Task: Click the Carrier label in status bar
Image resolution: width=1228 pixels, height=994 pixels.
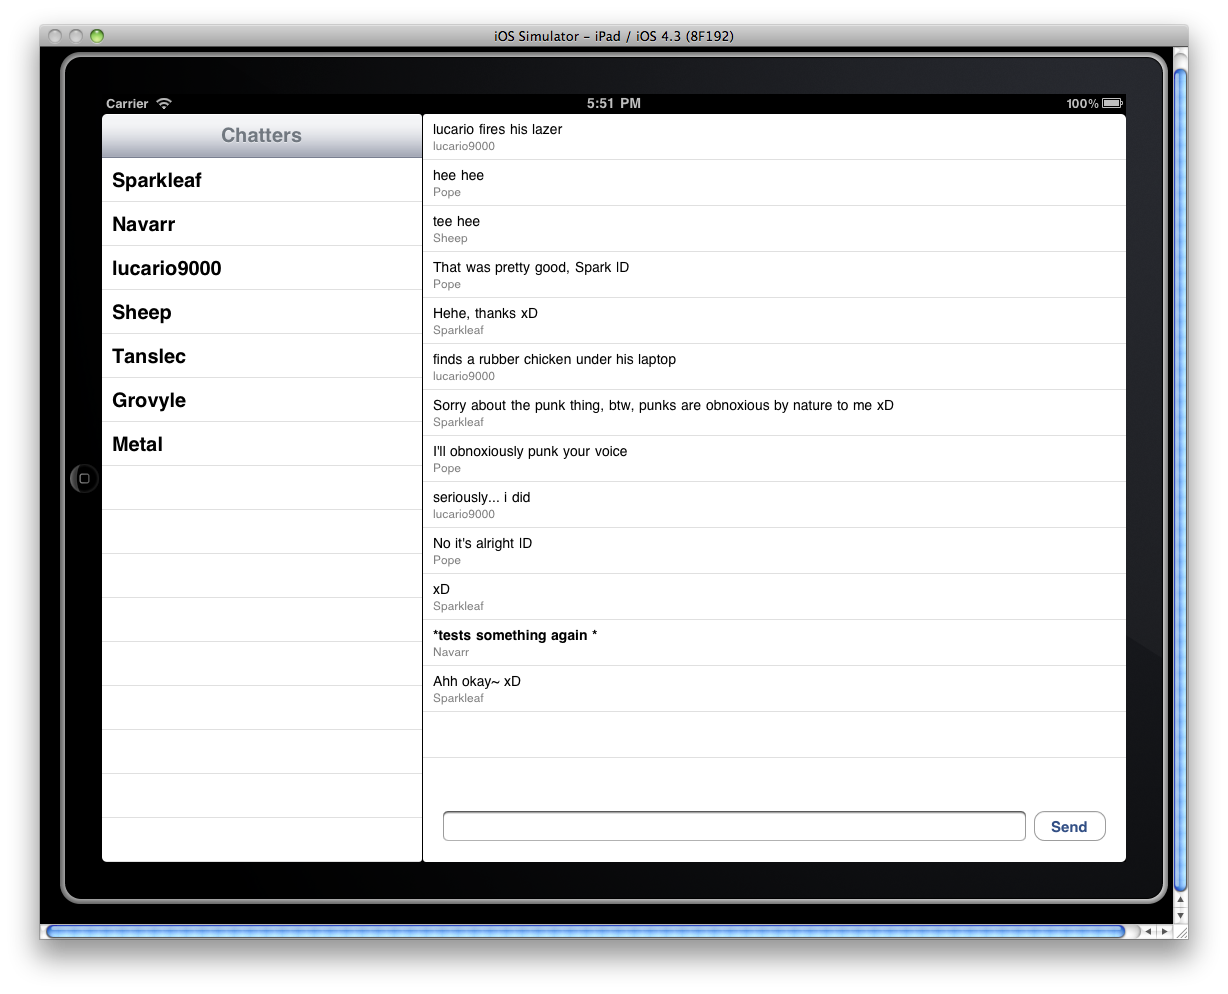Action: (127, 104)
